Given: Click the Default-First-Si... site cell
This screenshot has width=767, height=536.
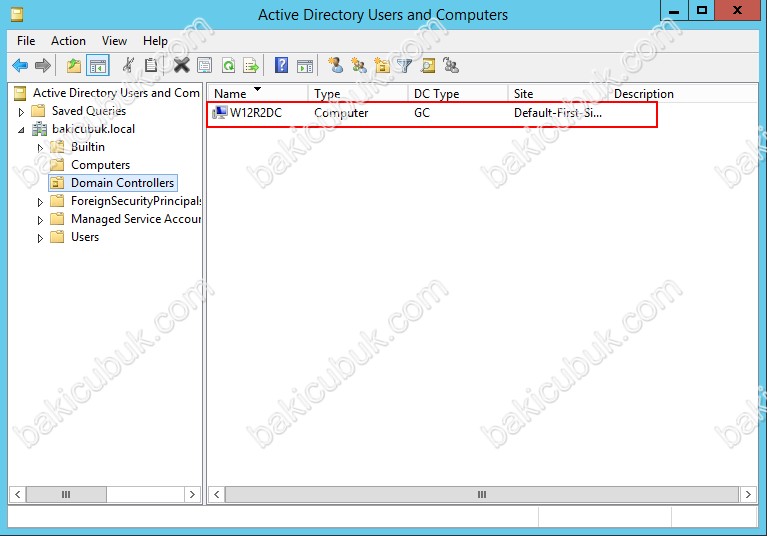Looking at the screenshot, I should click(x=558, y=113).
